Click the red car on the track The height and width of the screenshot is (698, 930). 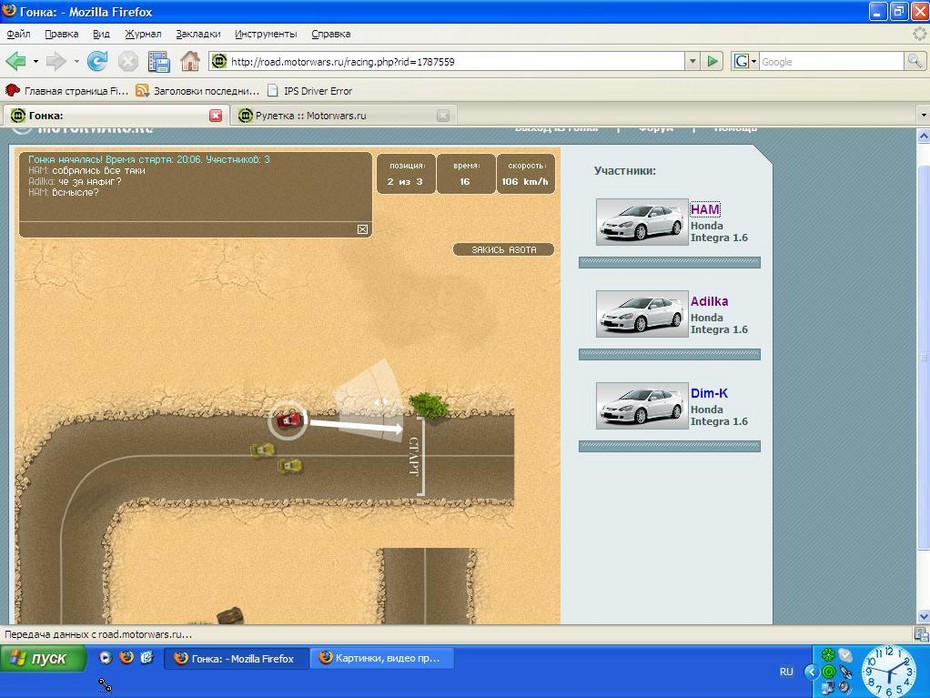290,420
